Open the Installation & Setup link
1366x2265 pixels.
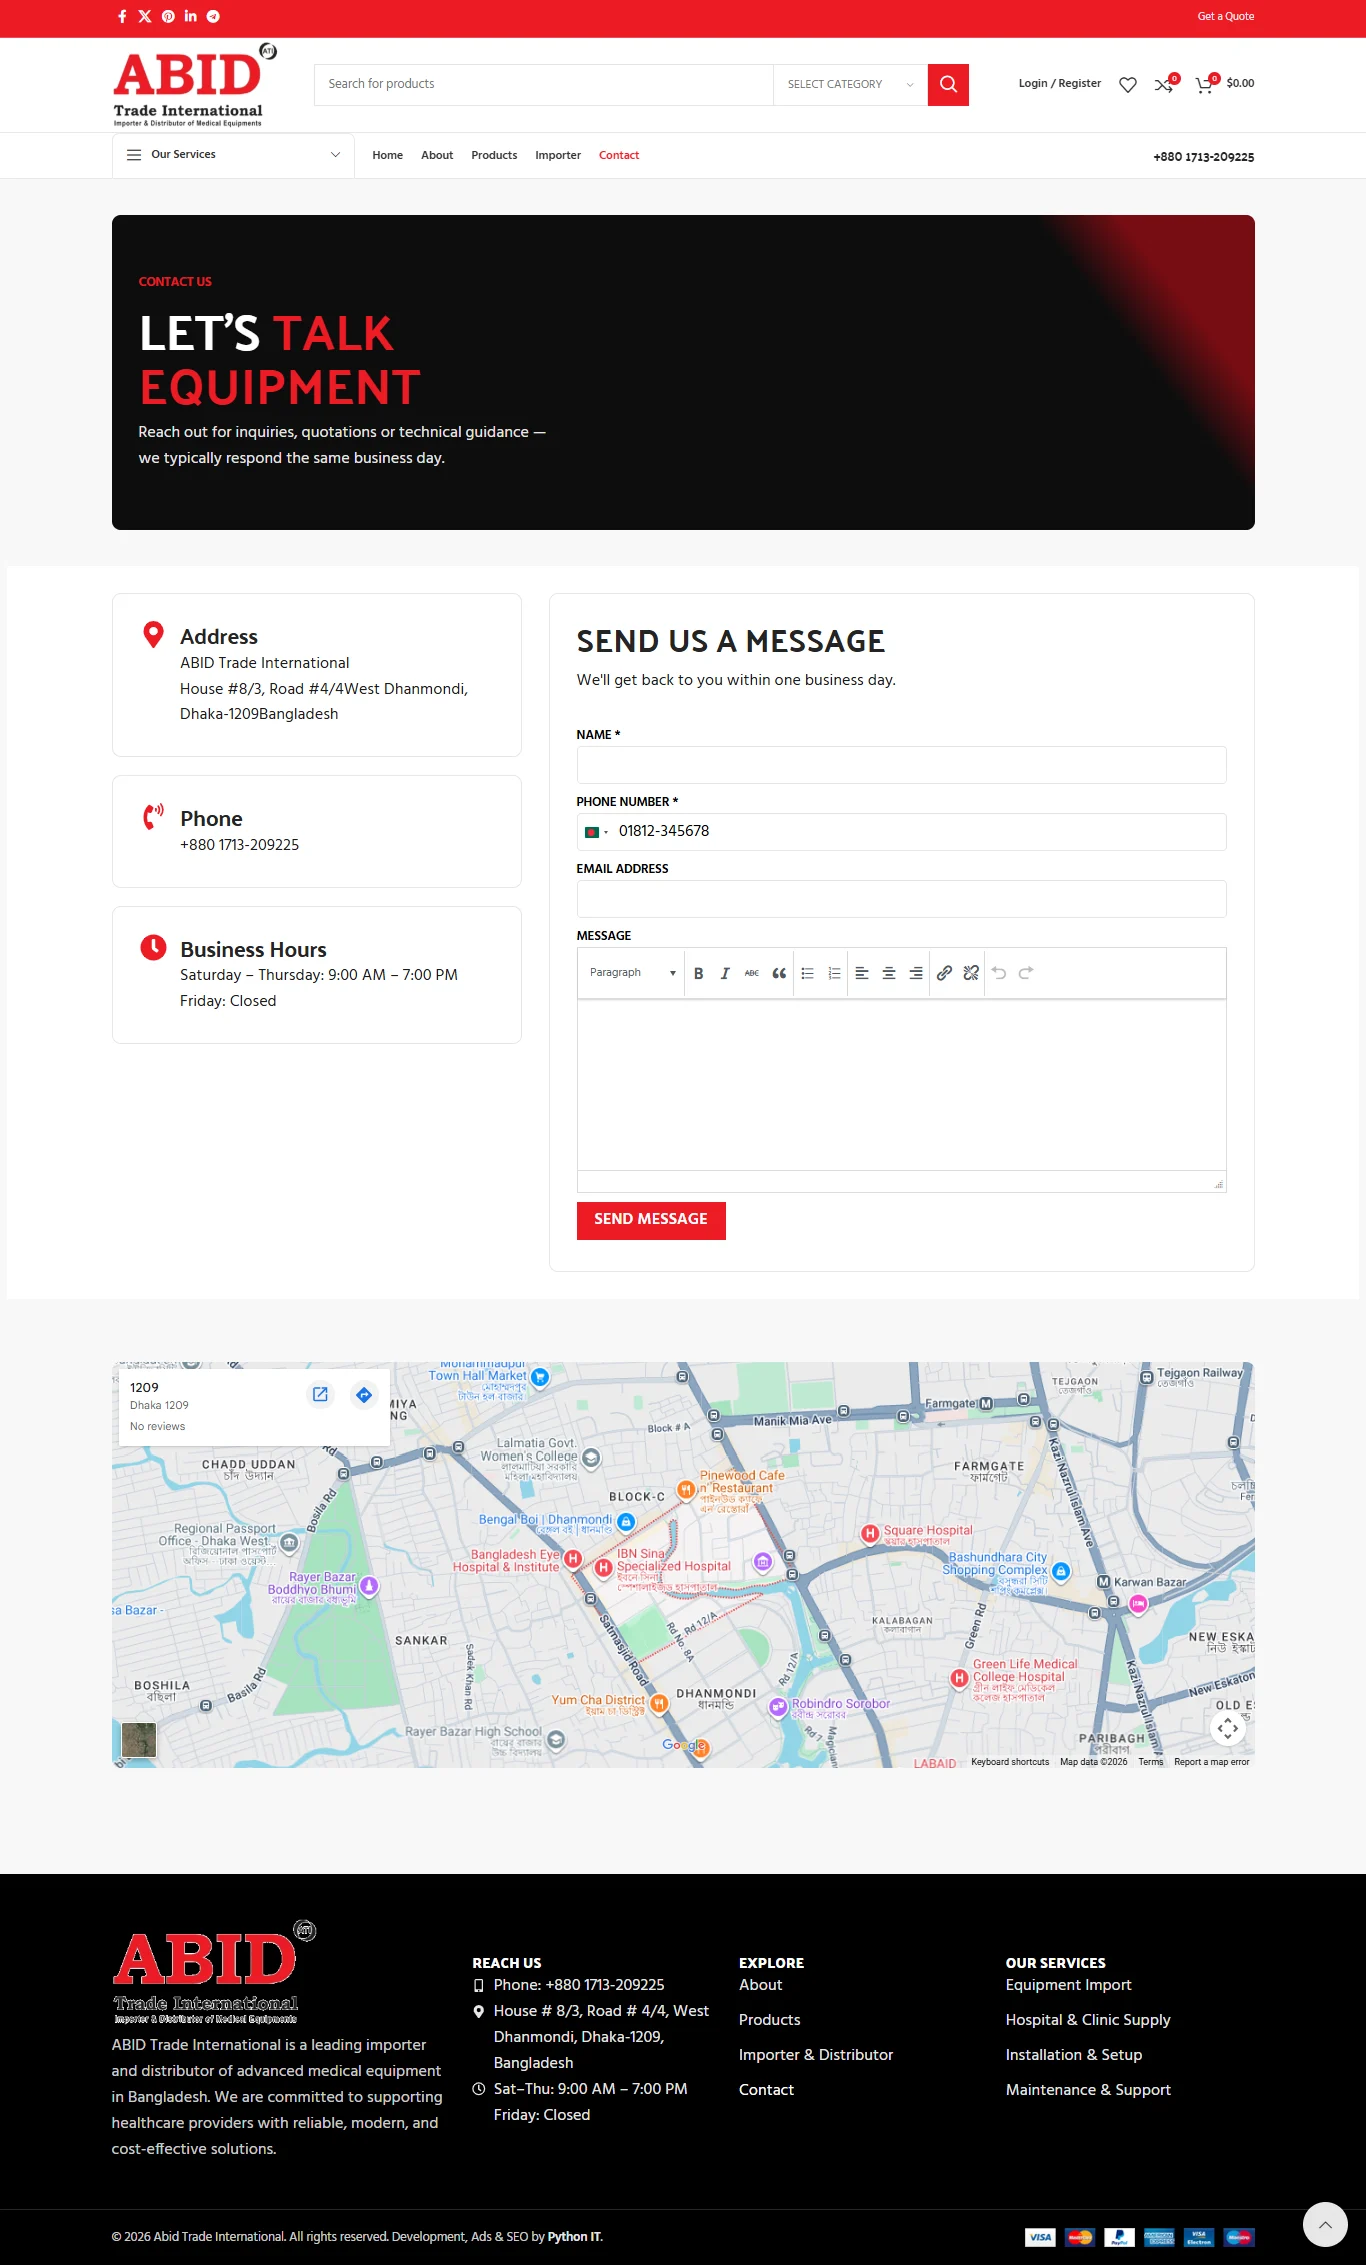1074,2055
